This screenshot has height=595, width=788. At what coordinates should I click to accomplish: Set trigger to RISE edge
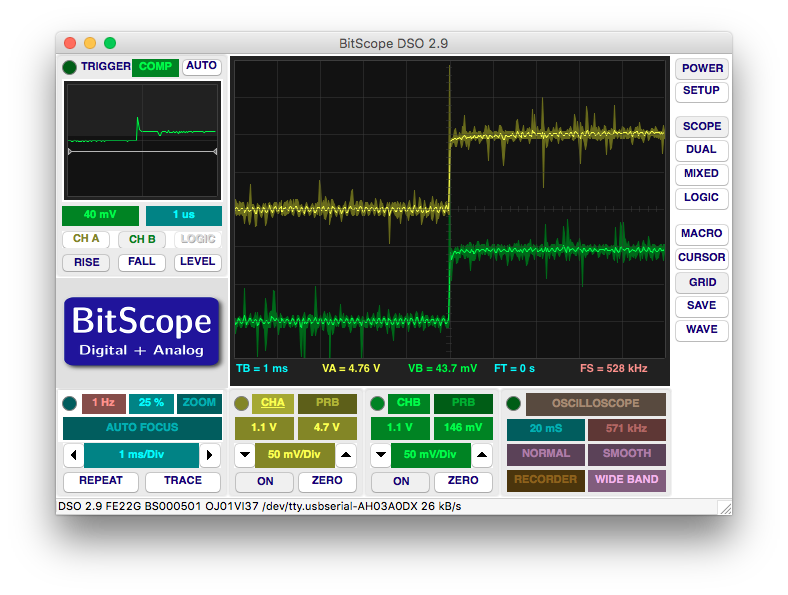tap(86, 262)
